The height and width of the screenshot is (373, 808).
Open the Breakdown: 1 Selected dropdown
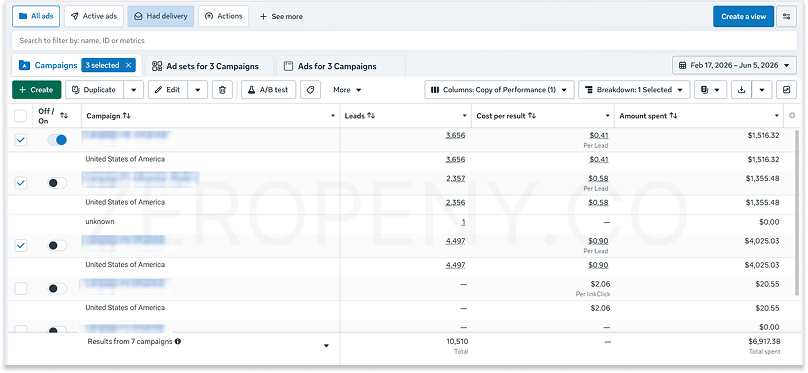[634, 90]
